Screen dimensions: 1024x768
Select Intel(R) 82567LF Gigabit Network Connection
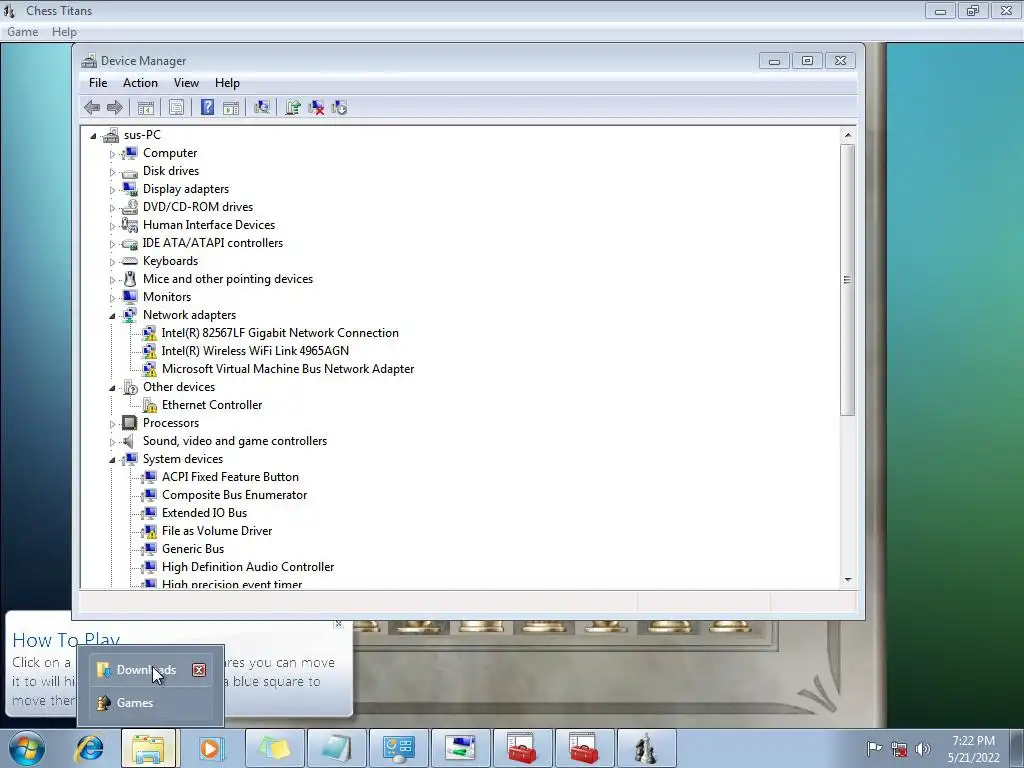280,333
